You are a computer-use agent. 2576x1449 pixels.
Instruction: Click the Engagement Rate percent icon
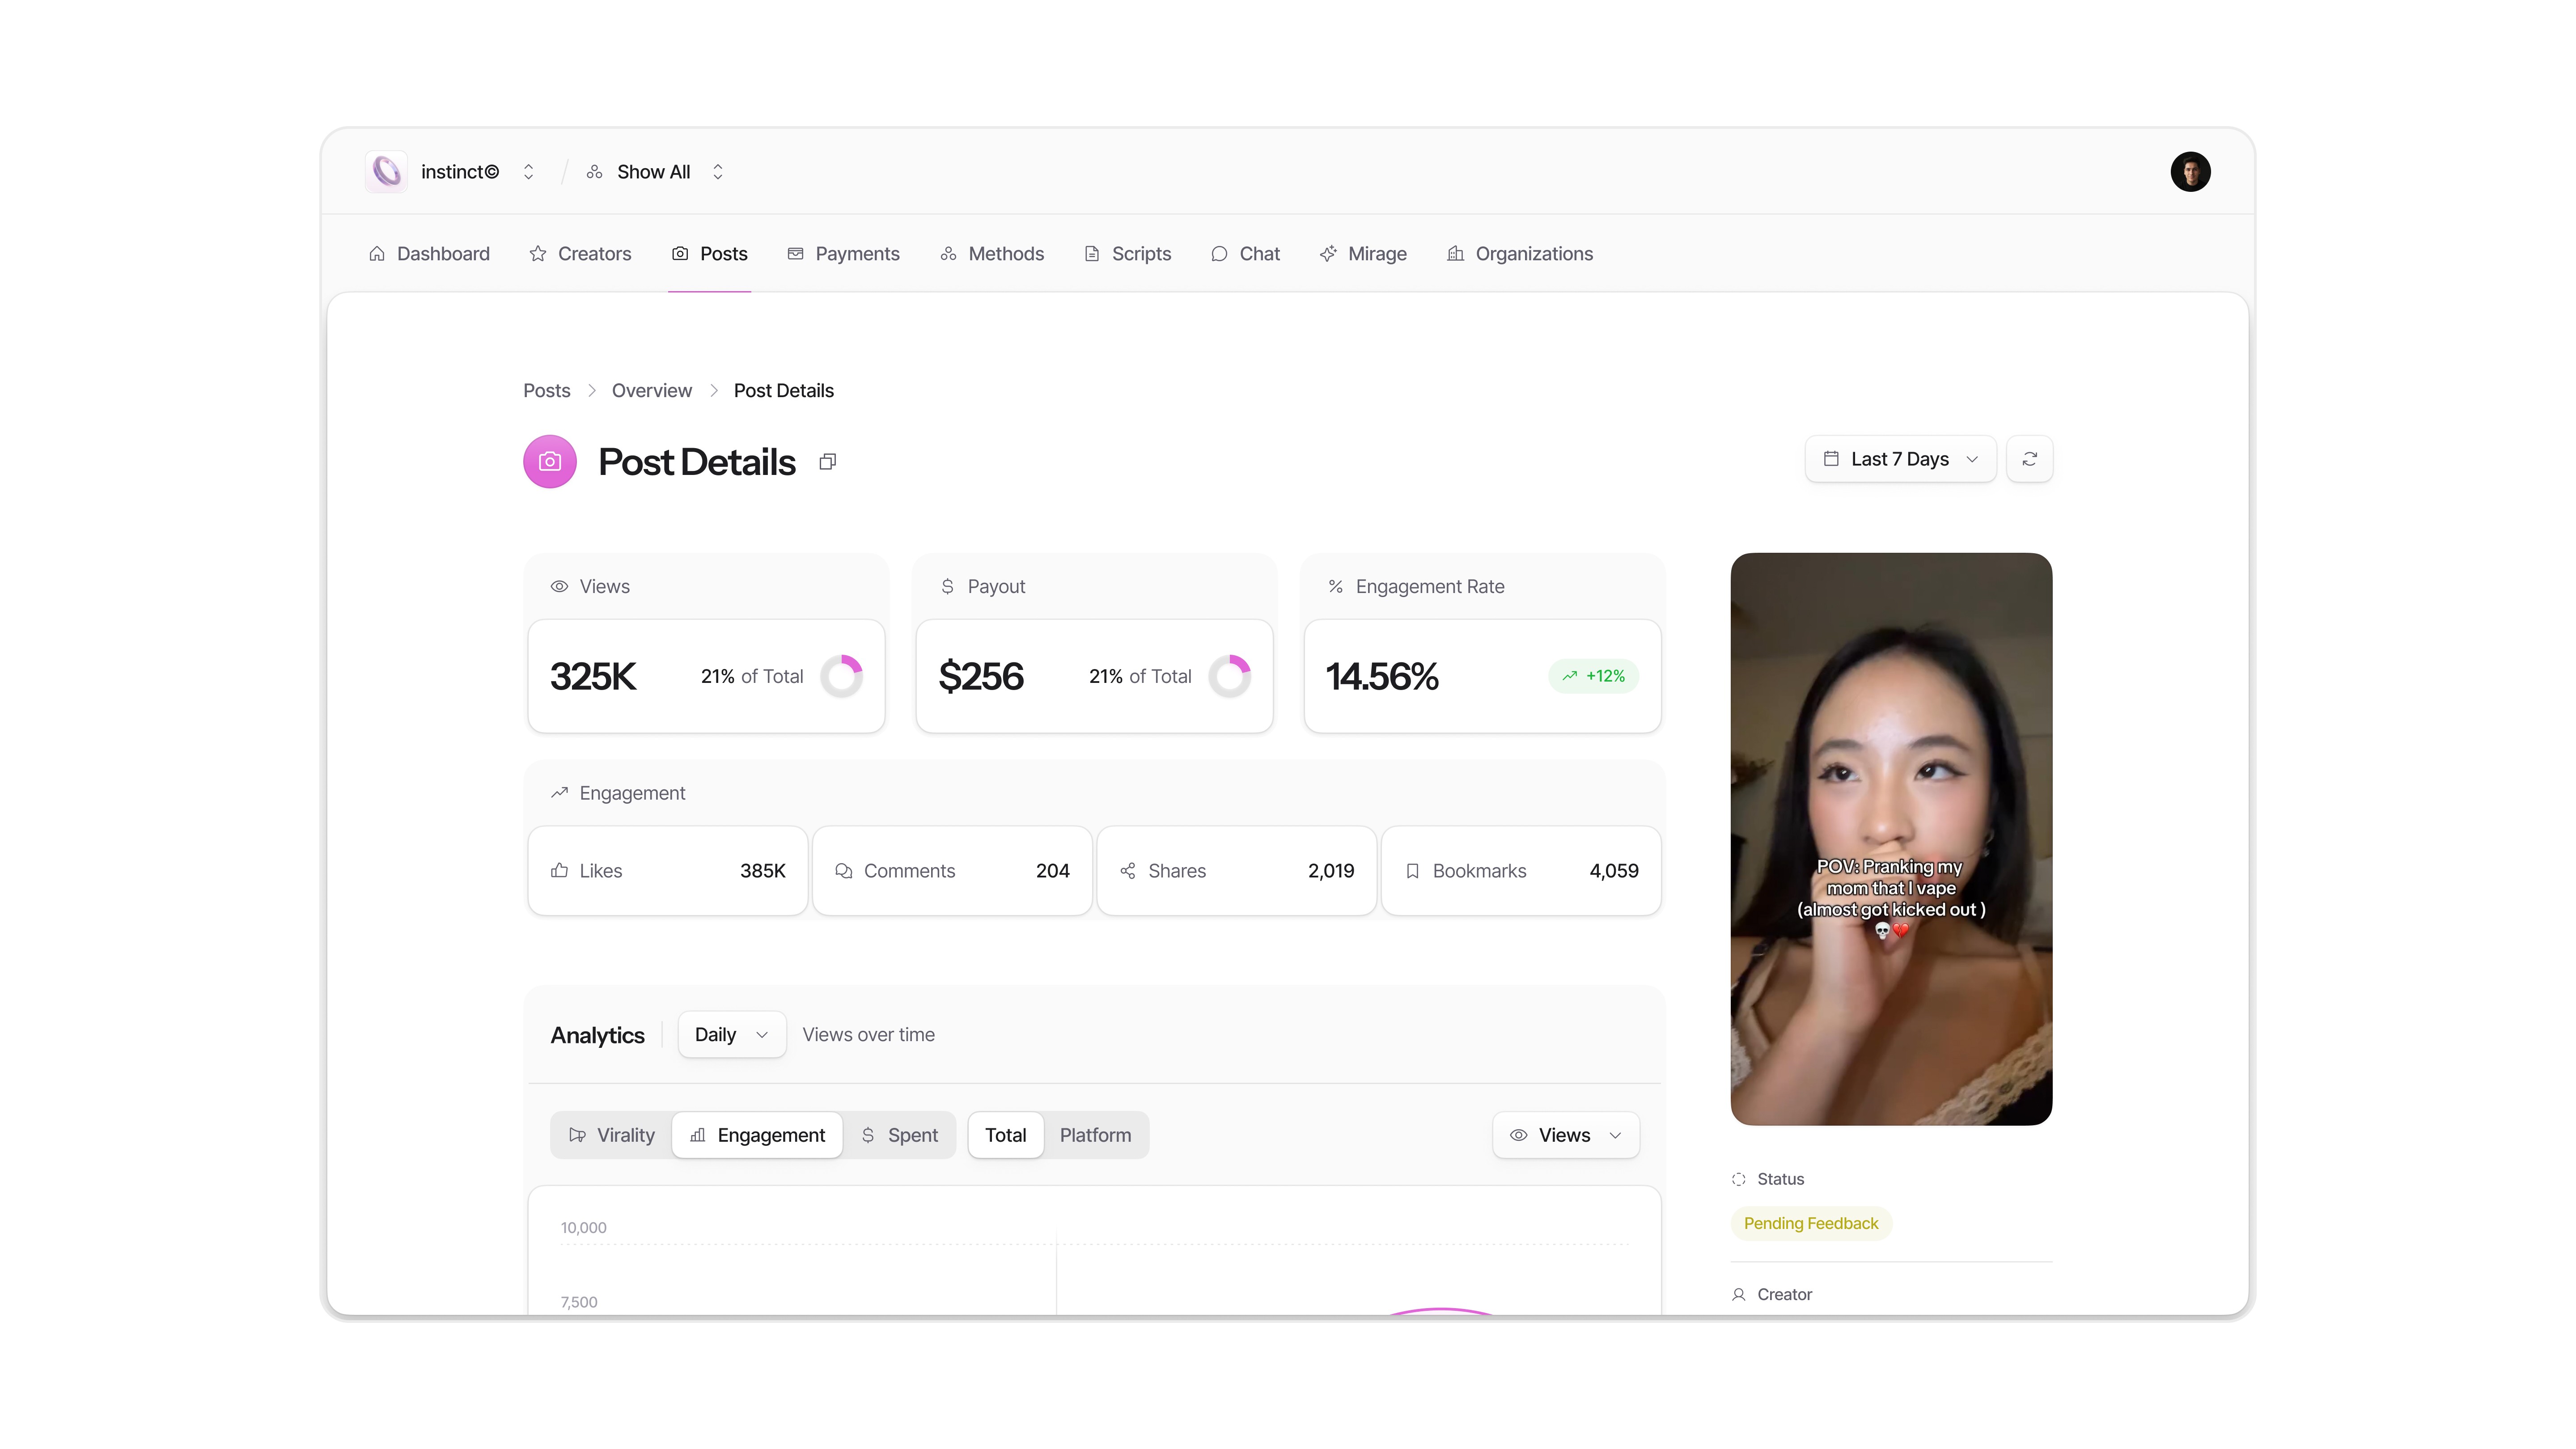(x=1335, y=587)
